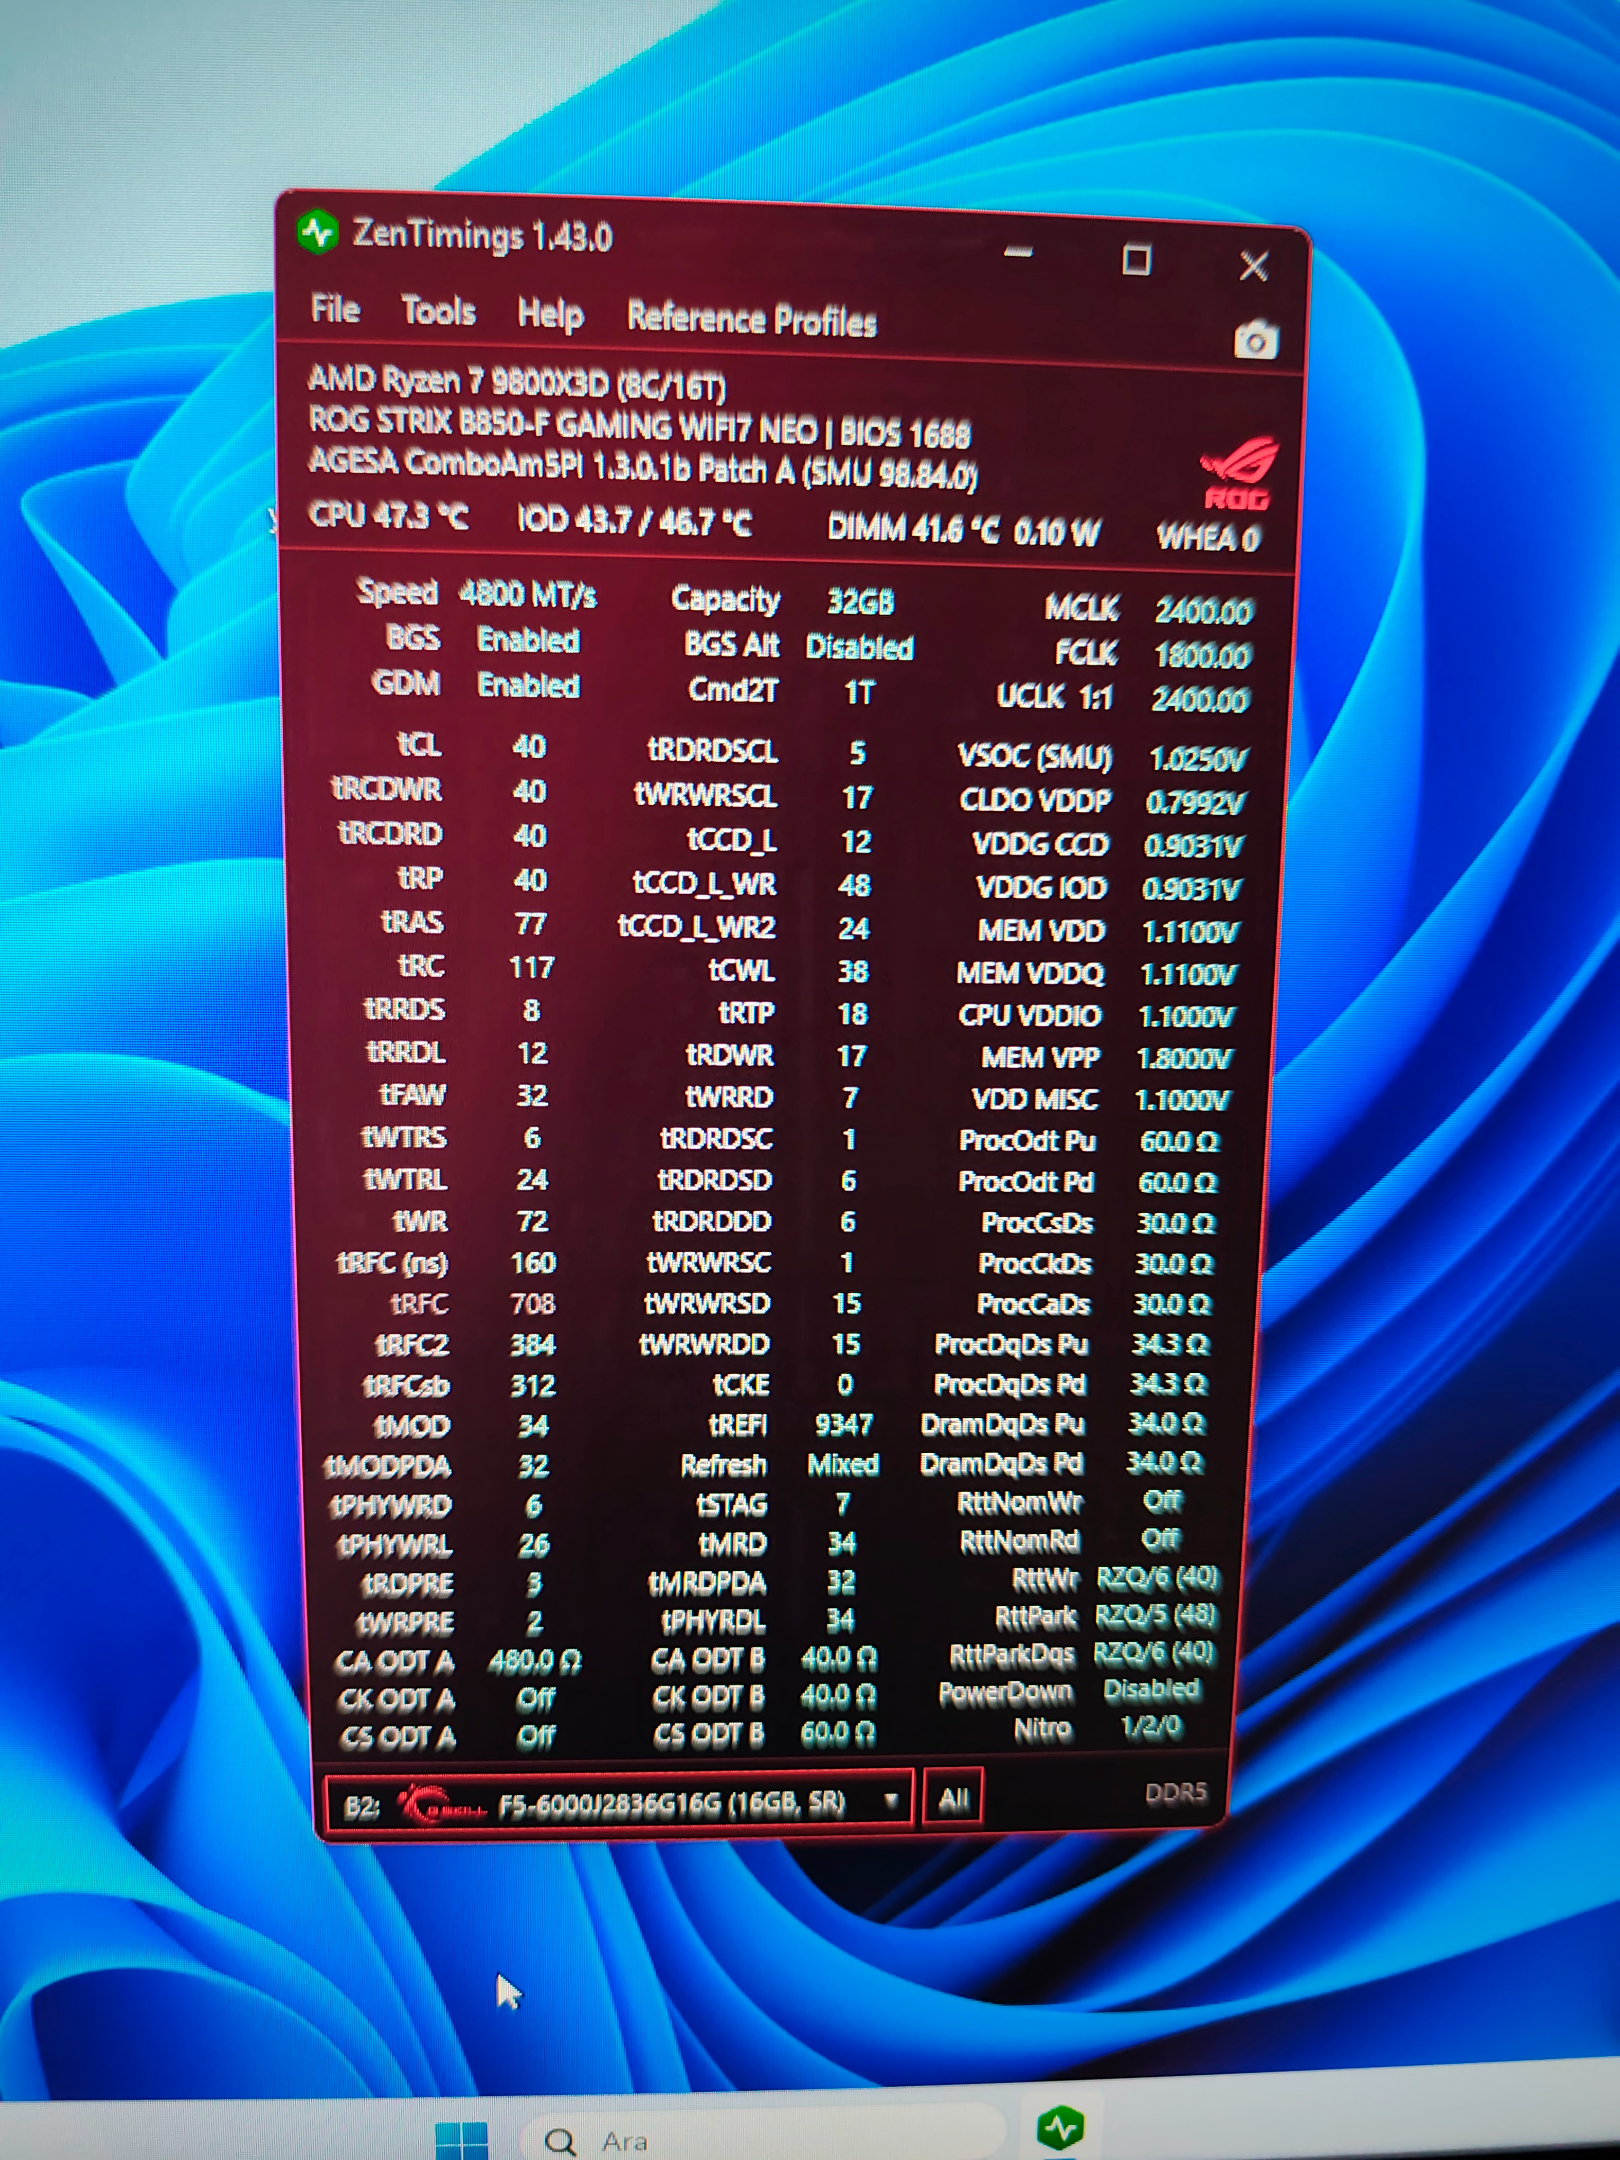Click the AMD Ryzen 7 9800X3D processor text
1620x2160 pixels.
pos(517,383)
